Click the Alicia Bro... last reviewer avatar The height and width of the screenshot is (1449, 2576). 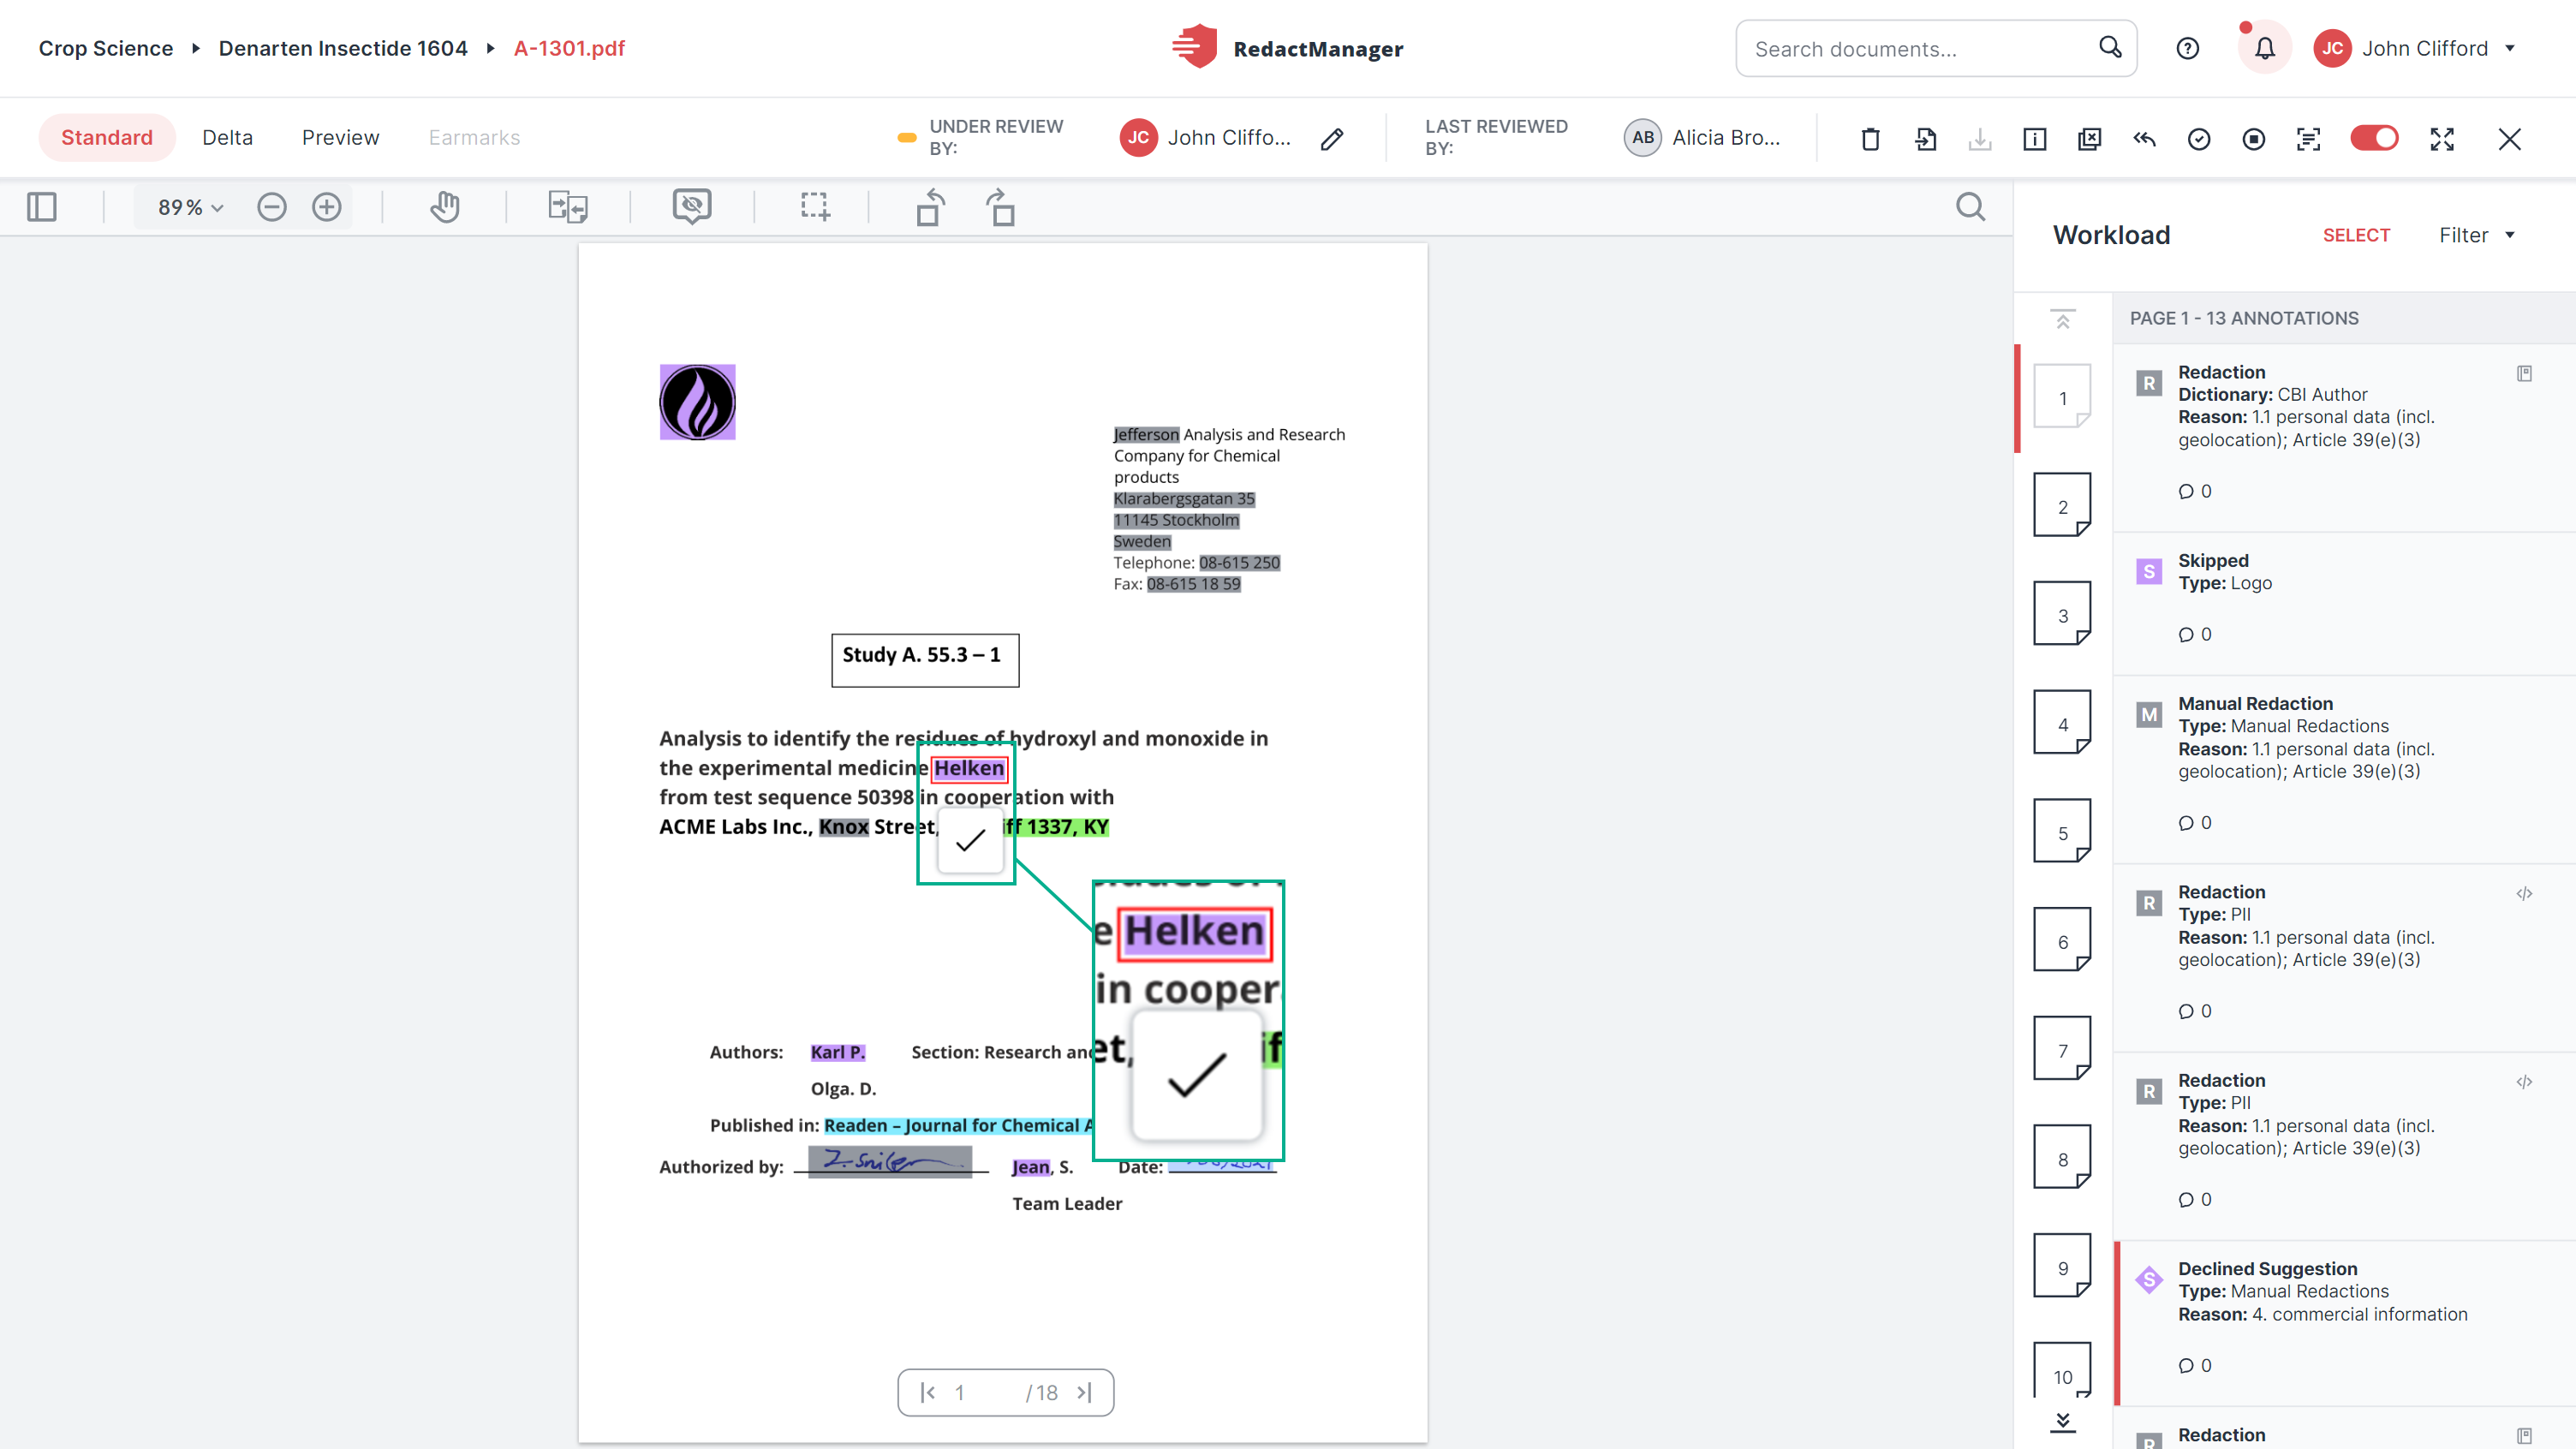point(1642,138)
